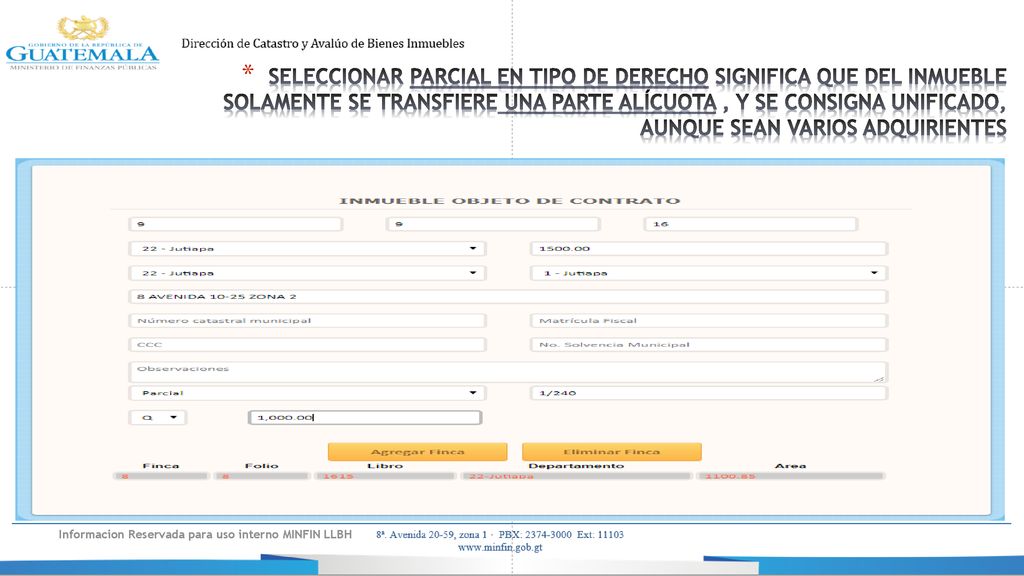Click the field containing 16
The width and height of the screenshot is (1024, 576).
coord(750,224)
